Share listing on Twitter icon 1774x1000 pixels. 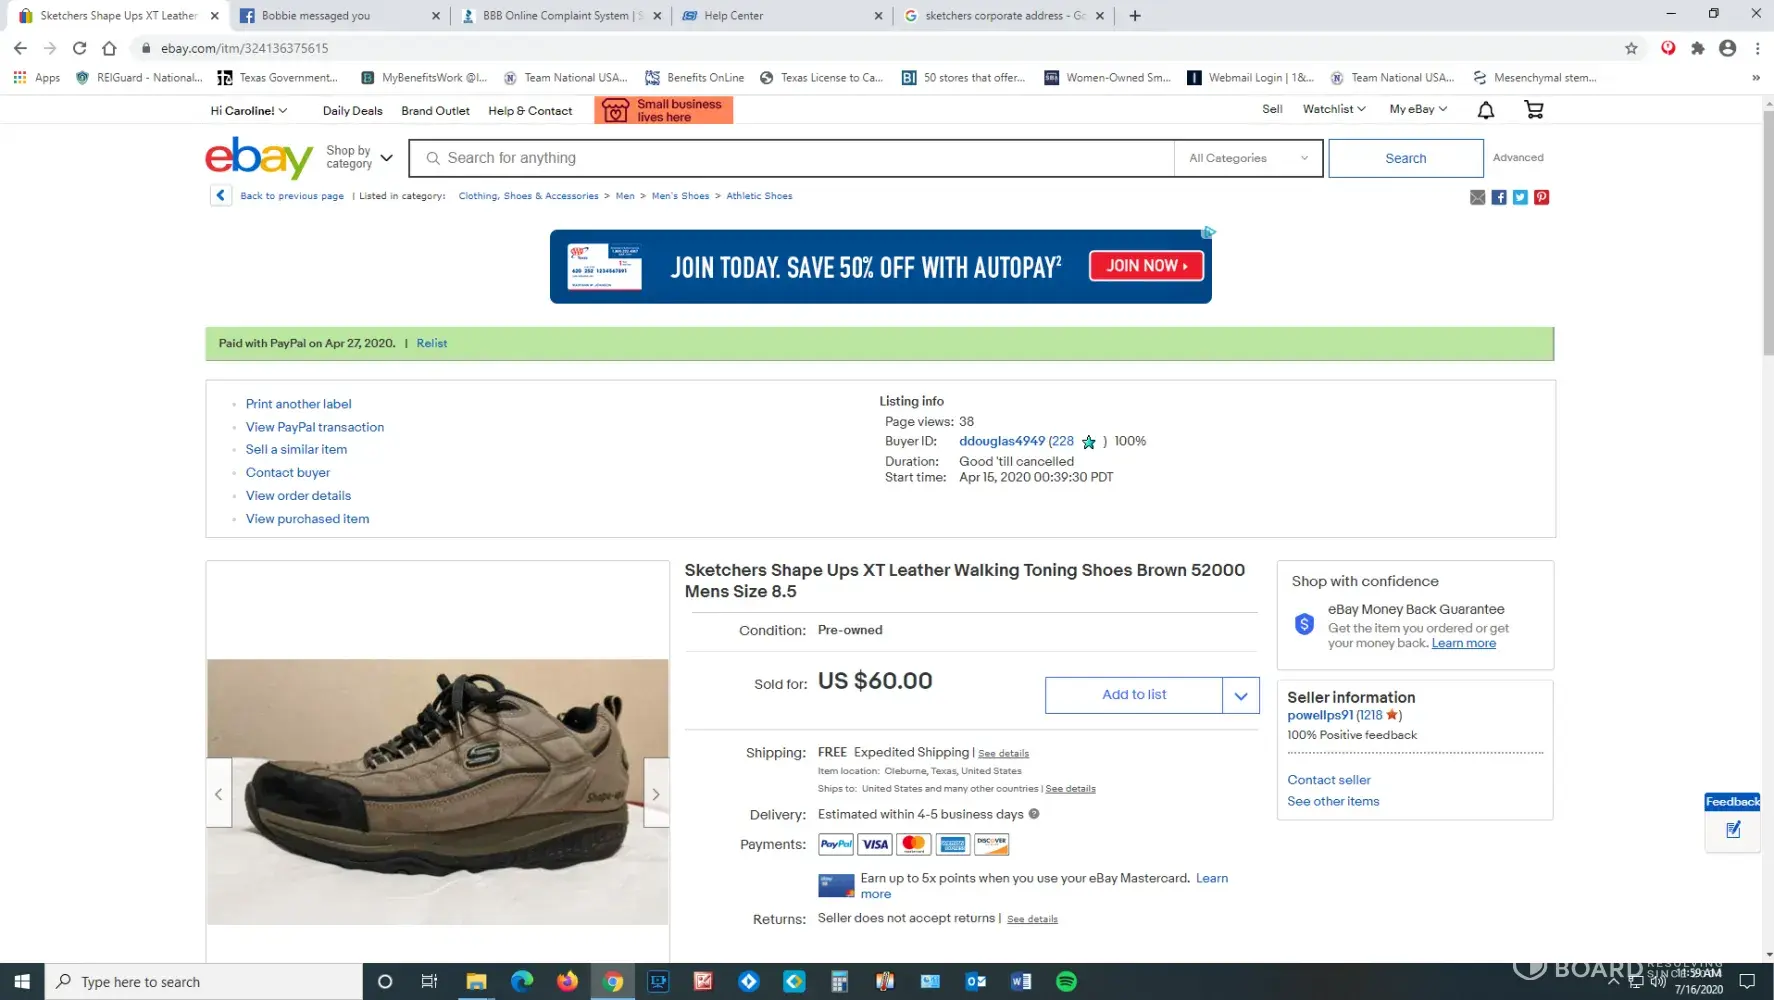[x=1520, y=198]
